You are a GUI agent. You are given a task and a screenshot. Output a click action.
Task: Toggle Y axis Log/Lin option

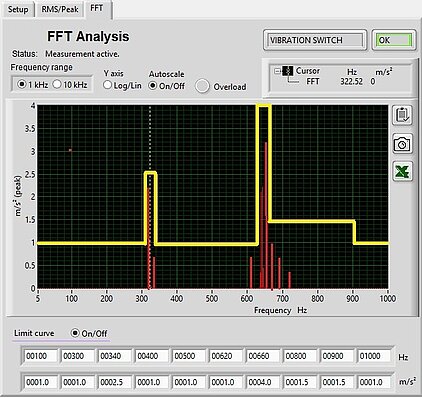pos(107,85)
